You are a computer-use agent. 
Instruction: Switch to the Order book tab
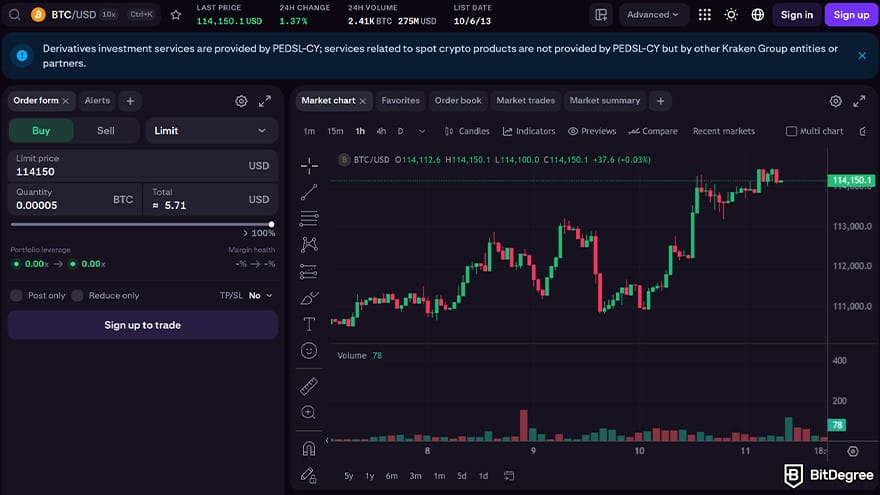tap(458, 101)
